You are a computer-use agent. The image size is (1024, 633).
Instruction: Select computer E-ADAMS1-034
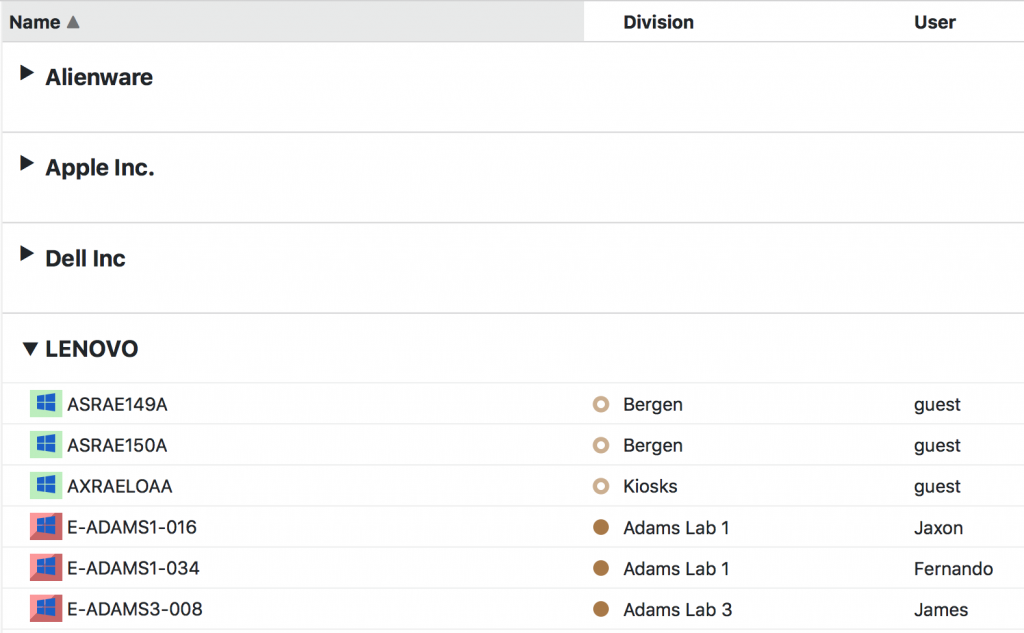(x=133, y=568)
